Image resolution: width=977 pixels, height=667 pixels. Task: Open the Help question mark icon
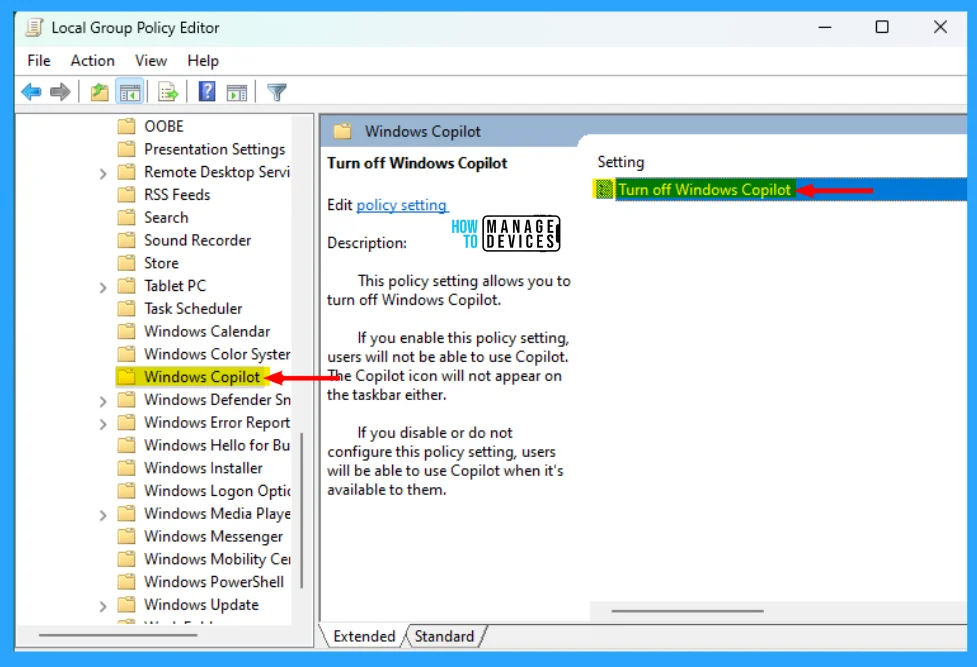[207, 92]
